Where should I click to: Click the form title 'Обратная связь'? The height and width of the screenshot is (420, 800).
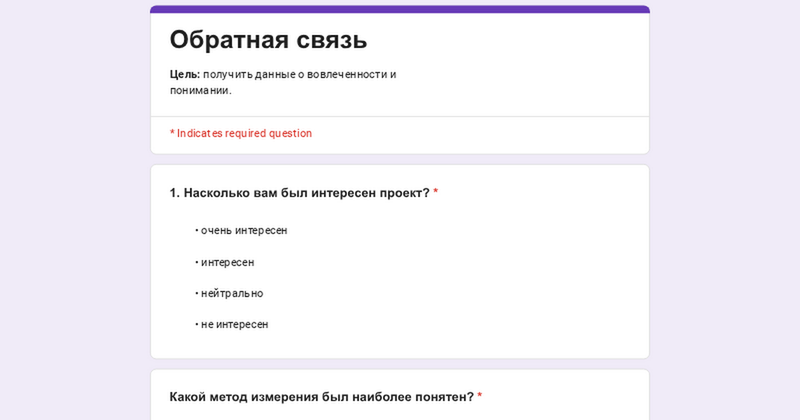[268, 39]
